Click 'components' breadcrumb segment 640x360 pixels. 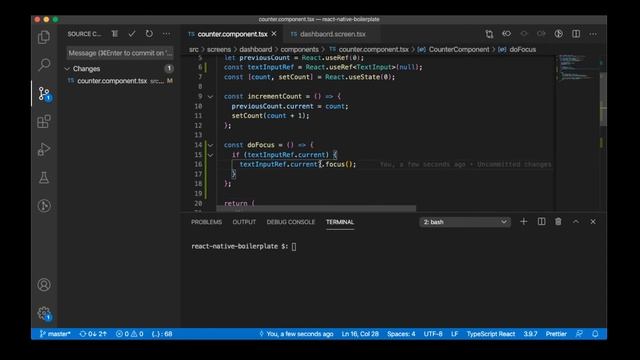pos(299,49)
